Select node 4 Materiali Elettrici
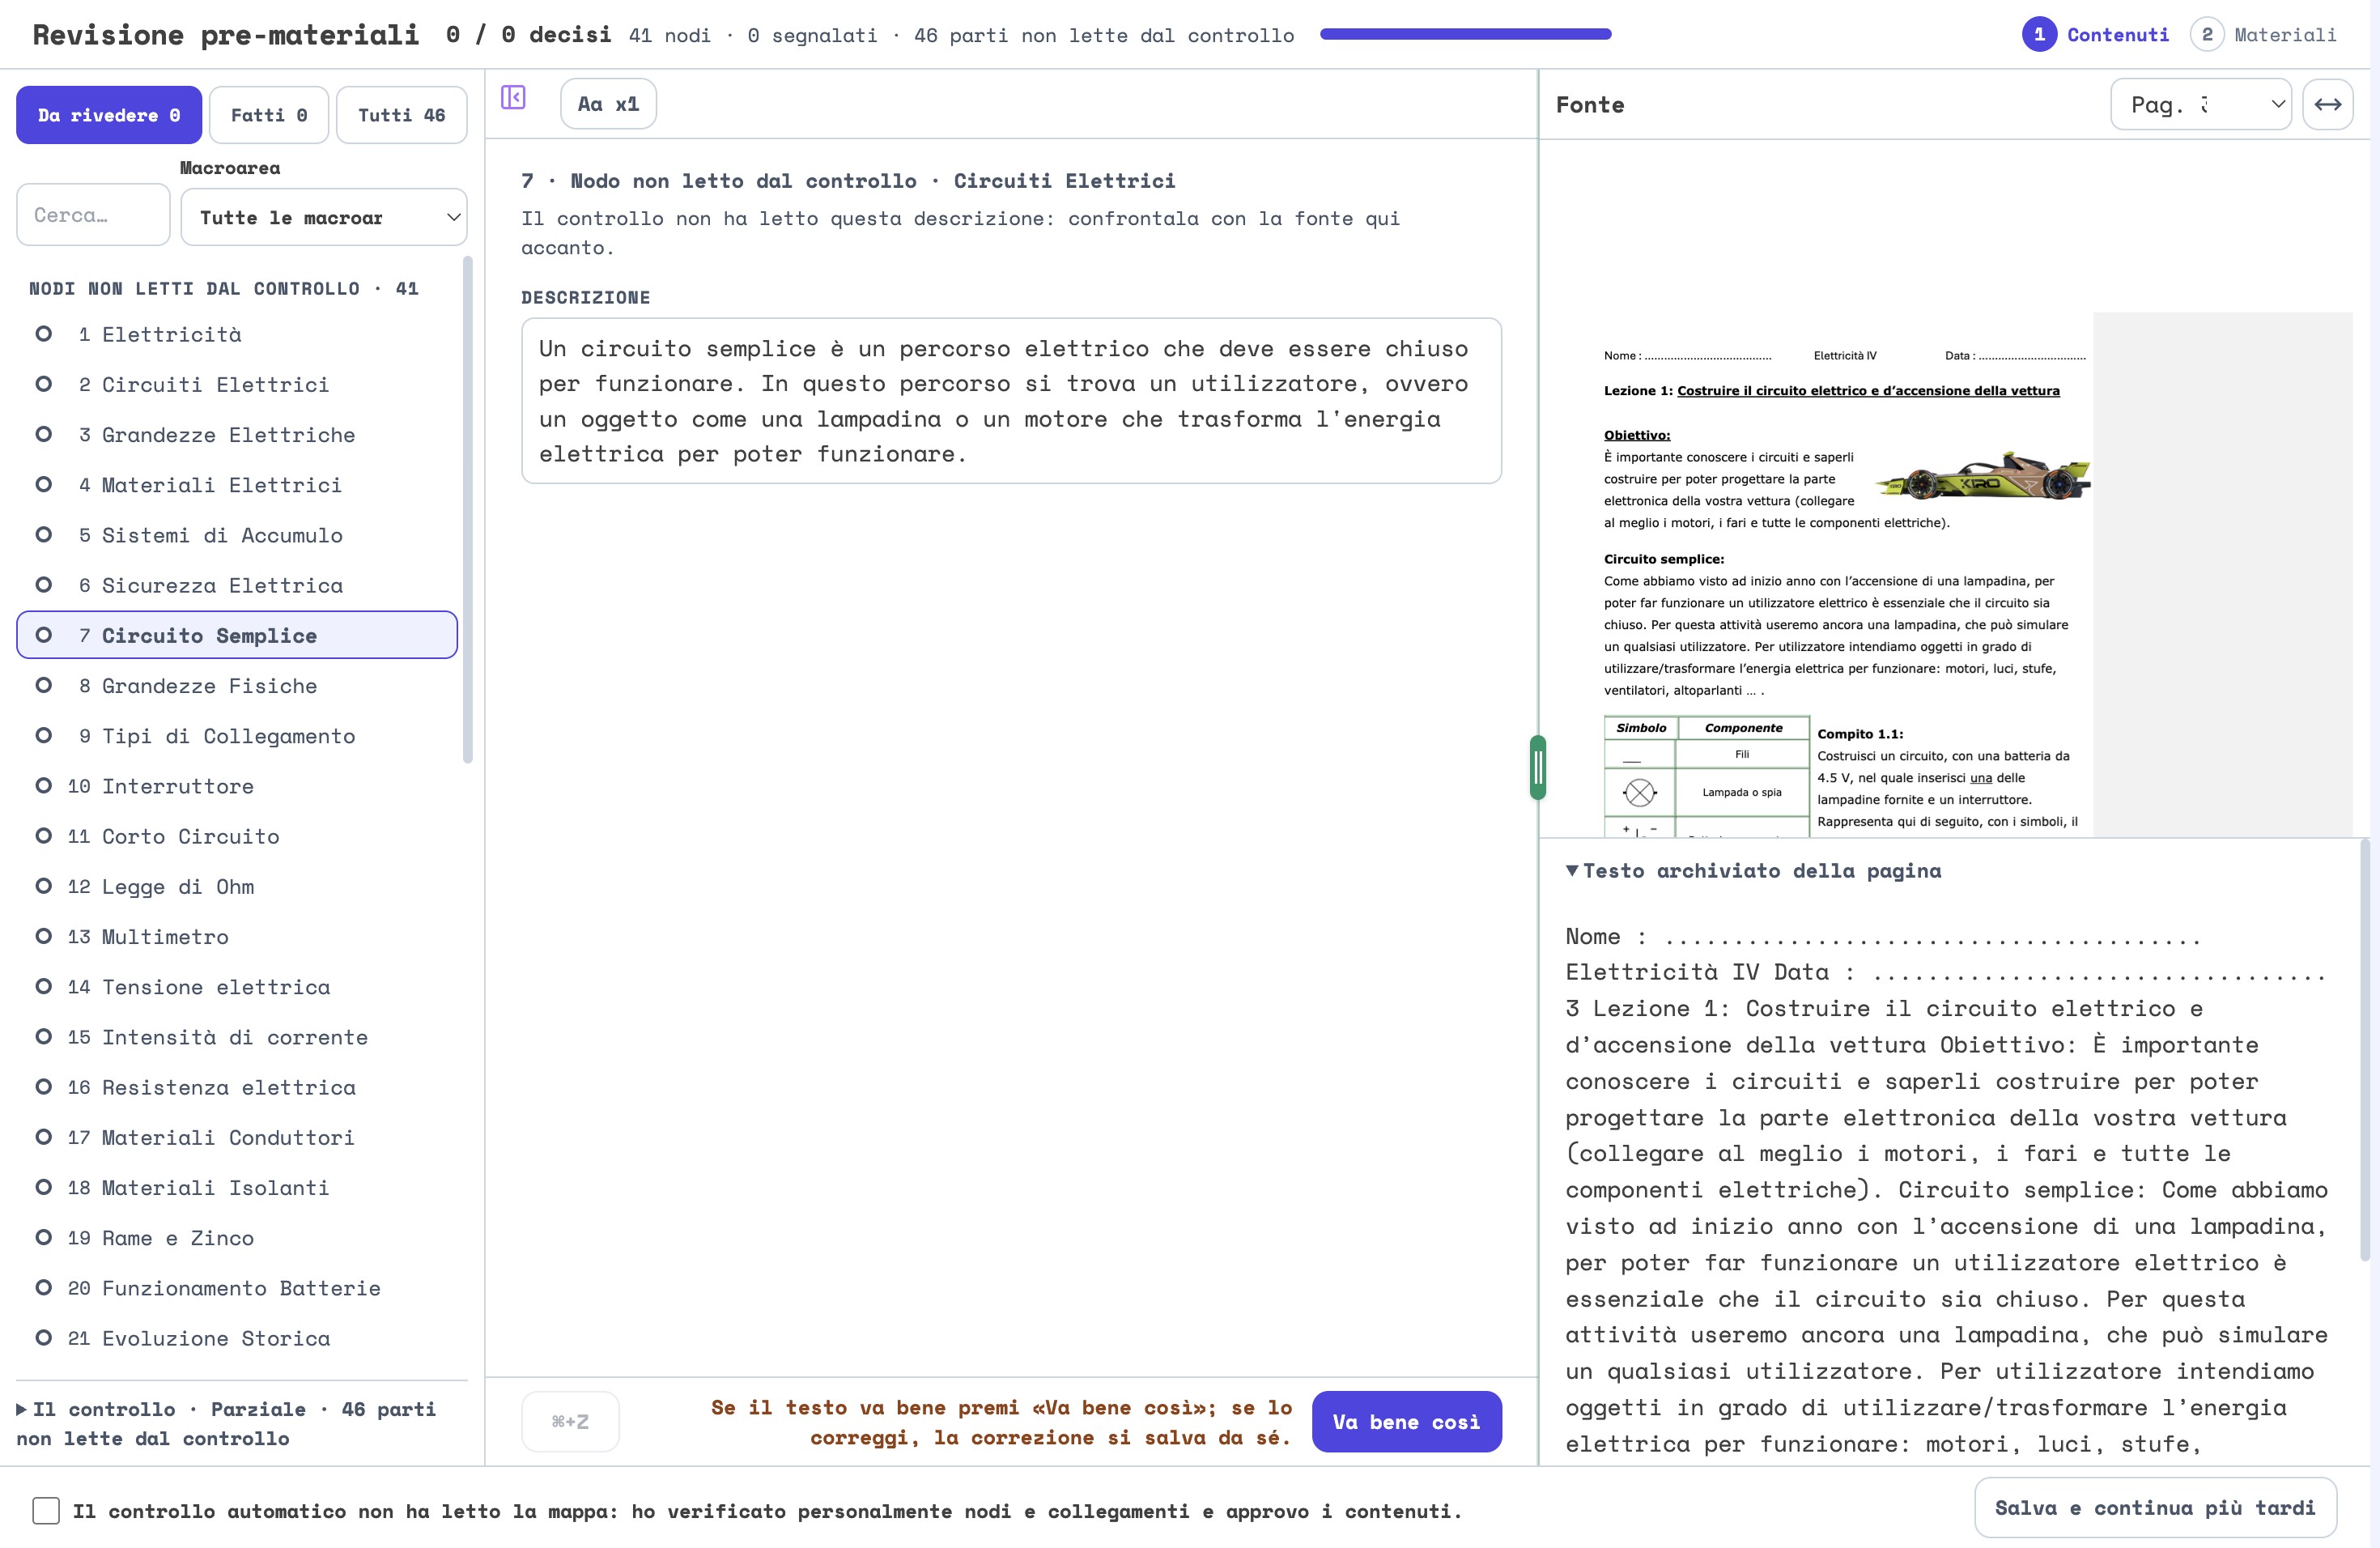2380x1548 pixels. (x=237, y=485)
